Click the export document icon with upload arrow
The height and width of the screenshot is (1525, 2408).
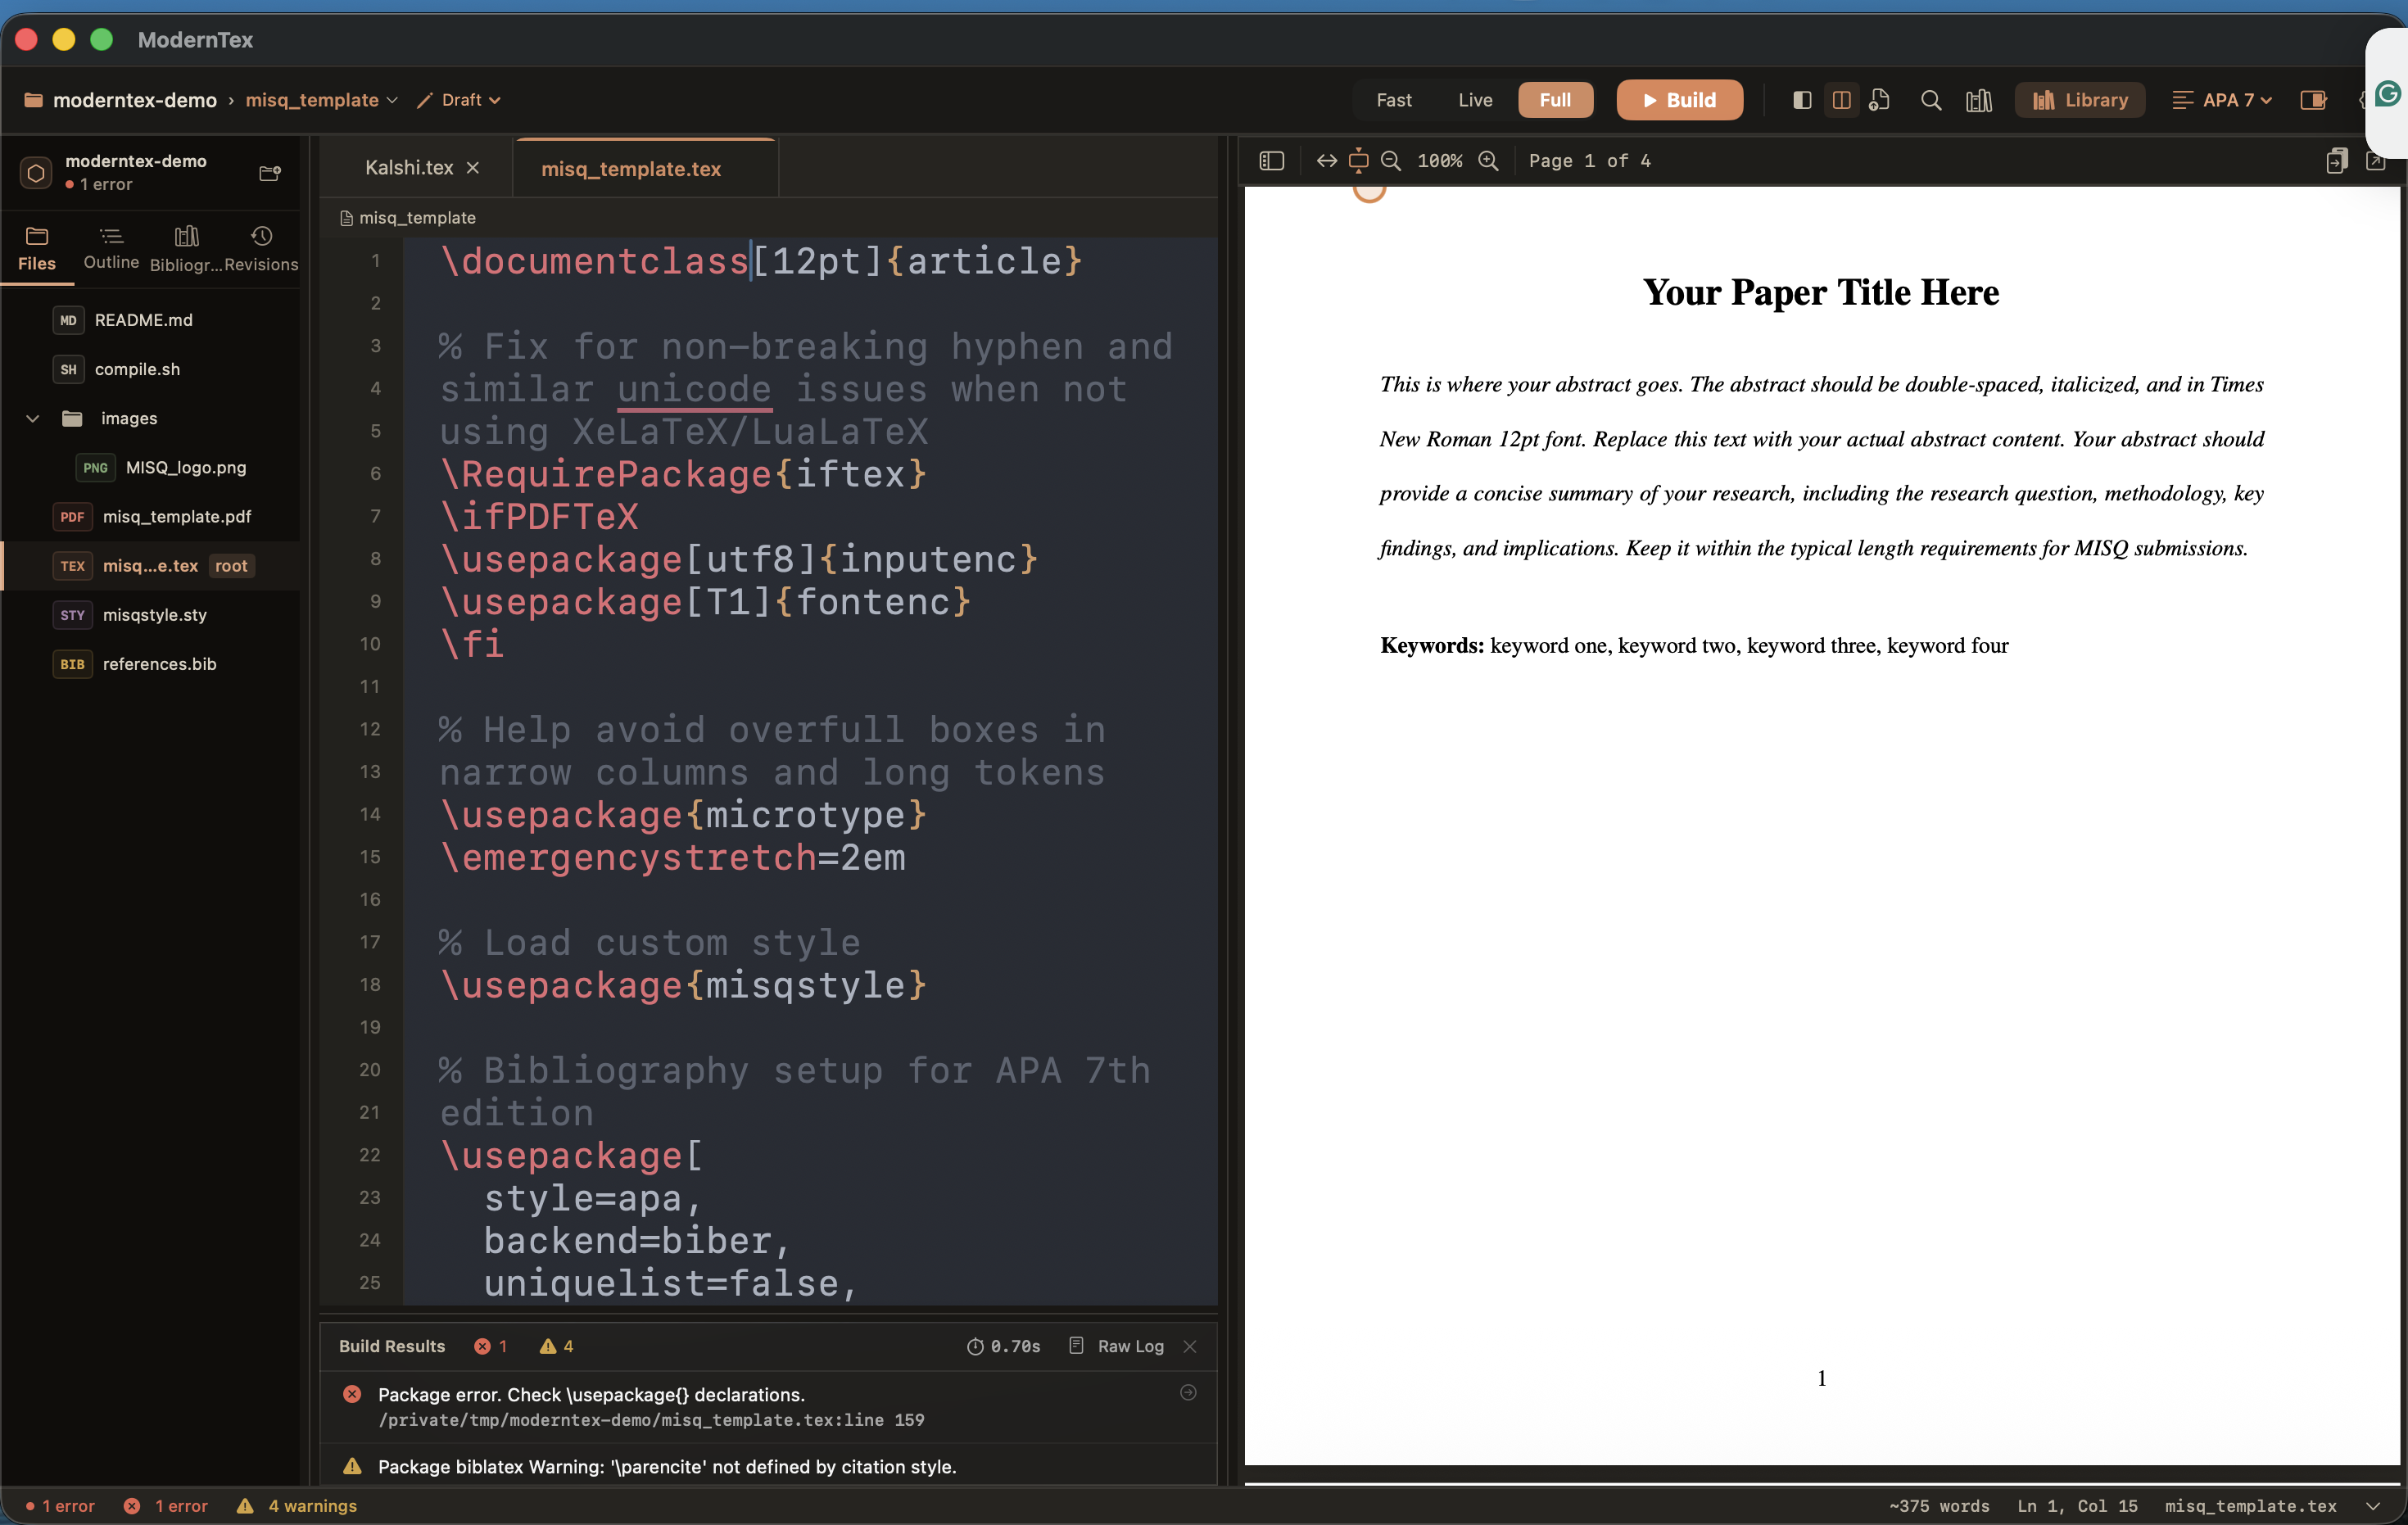click(1879, 100)
